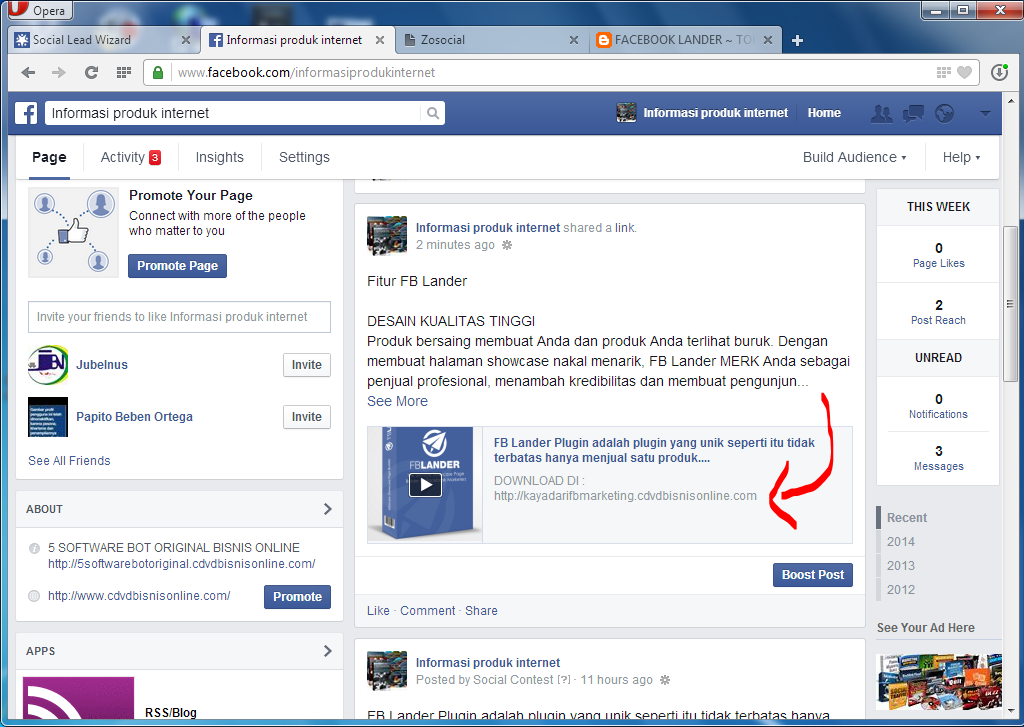Open the Activity tab

(x=130, y=157)
